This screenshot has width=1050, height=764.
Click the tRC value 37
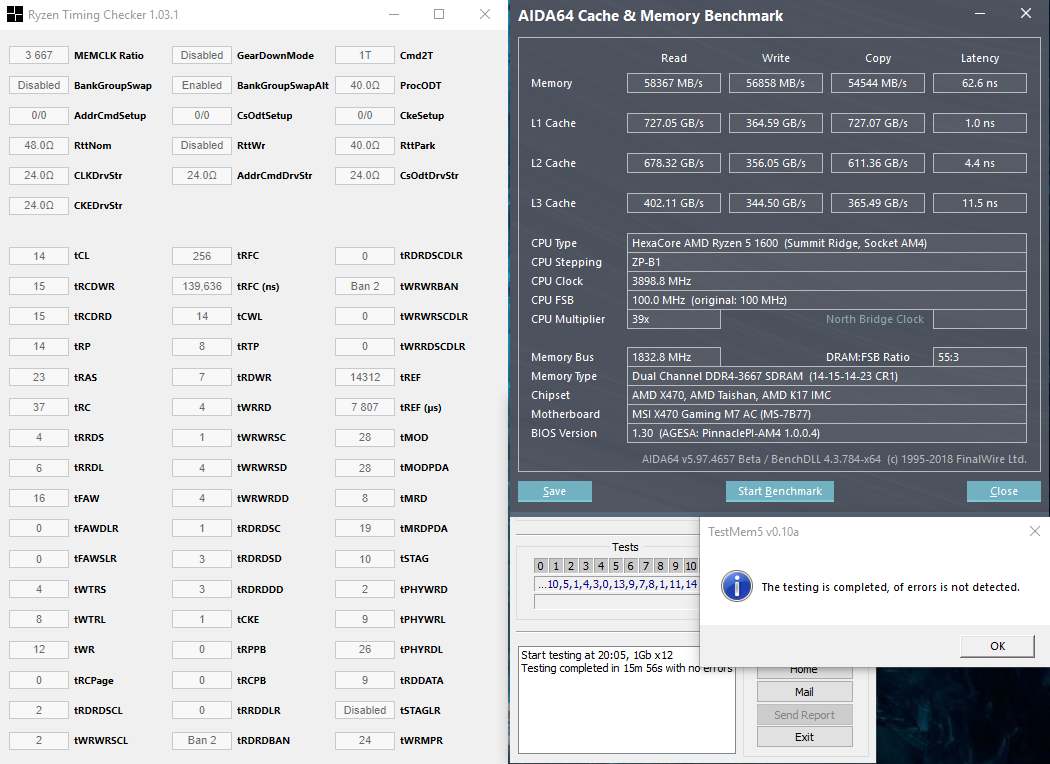click(x=39, y=407)
